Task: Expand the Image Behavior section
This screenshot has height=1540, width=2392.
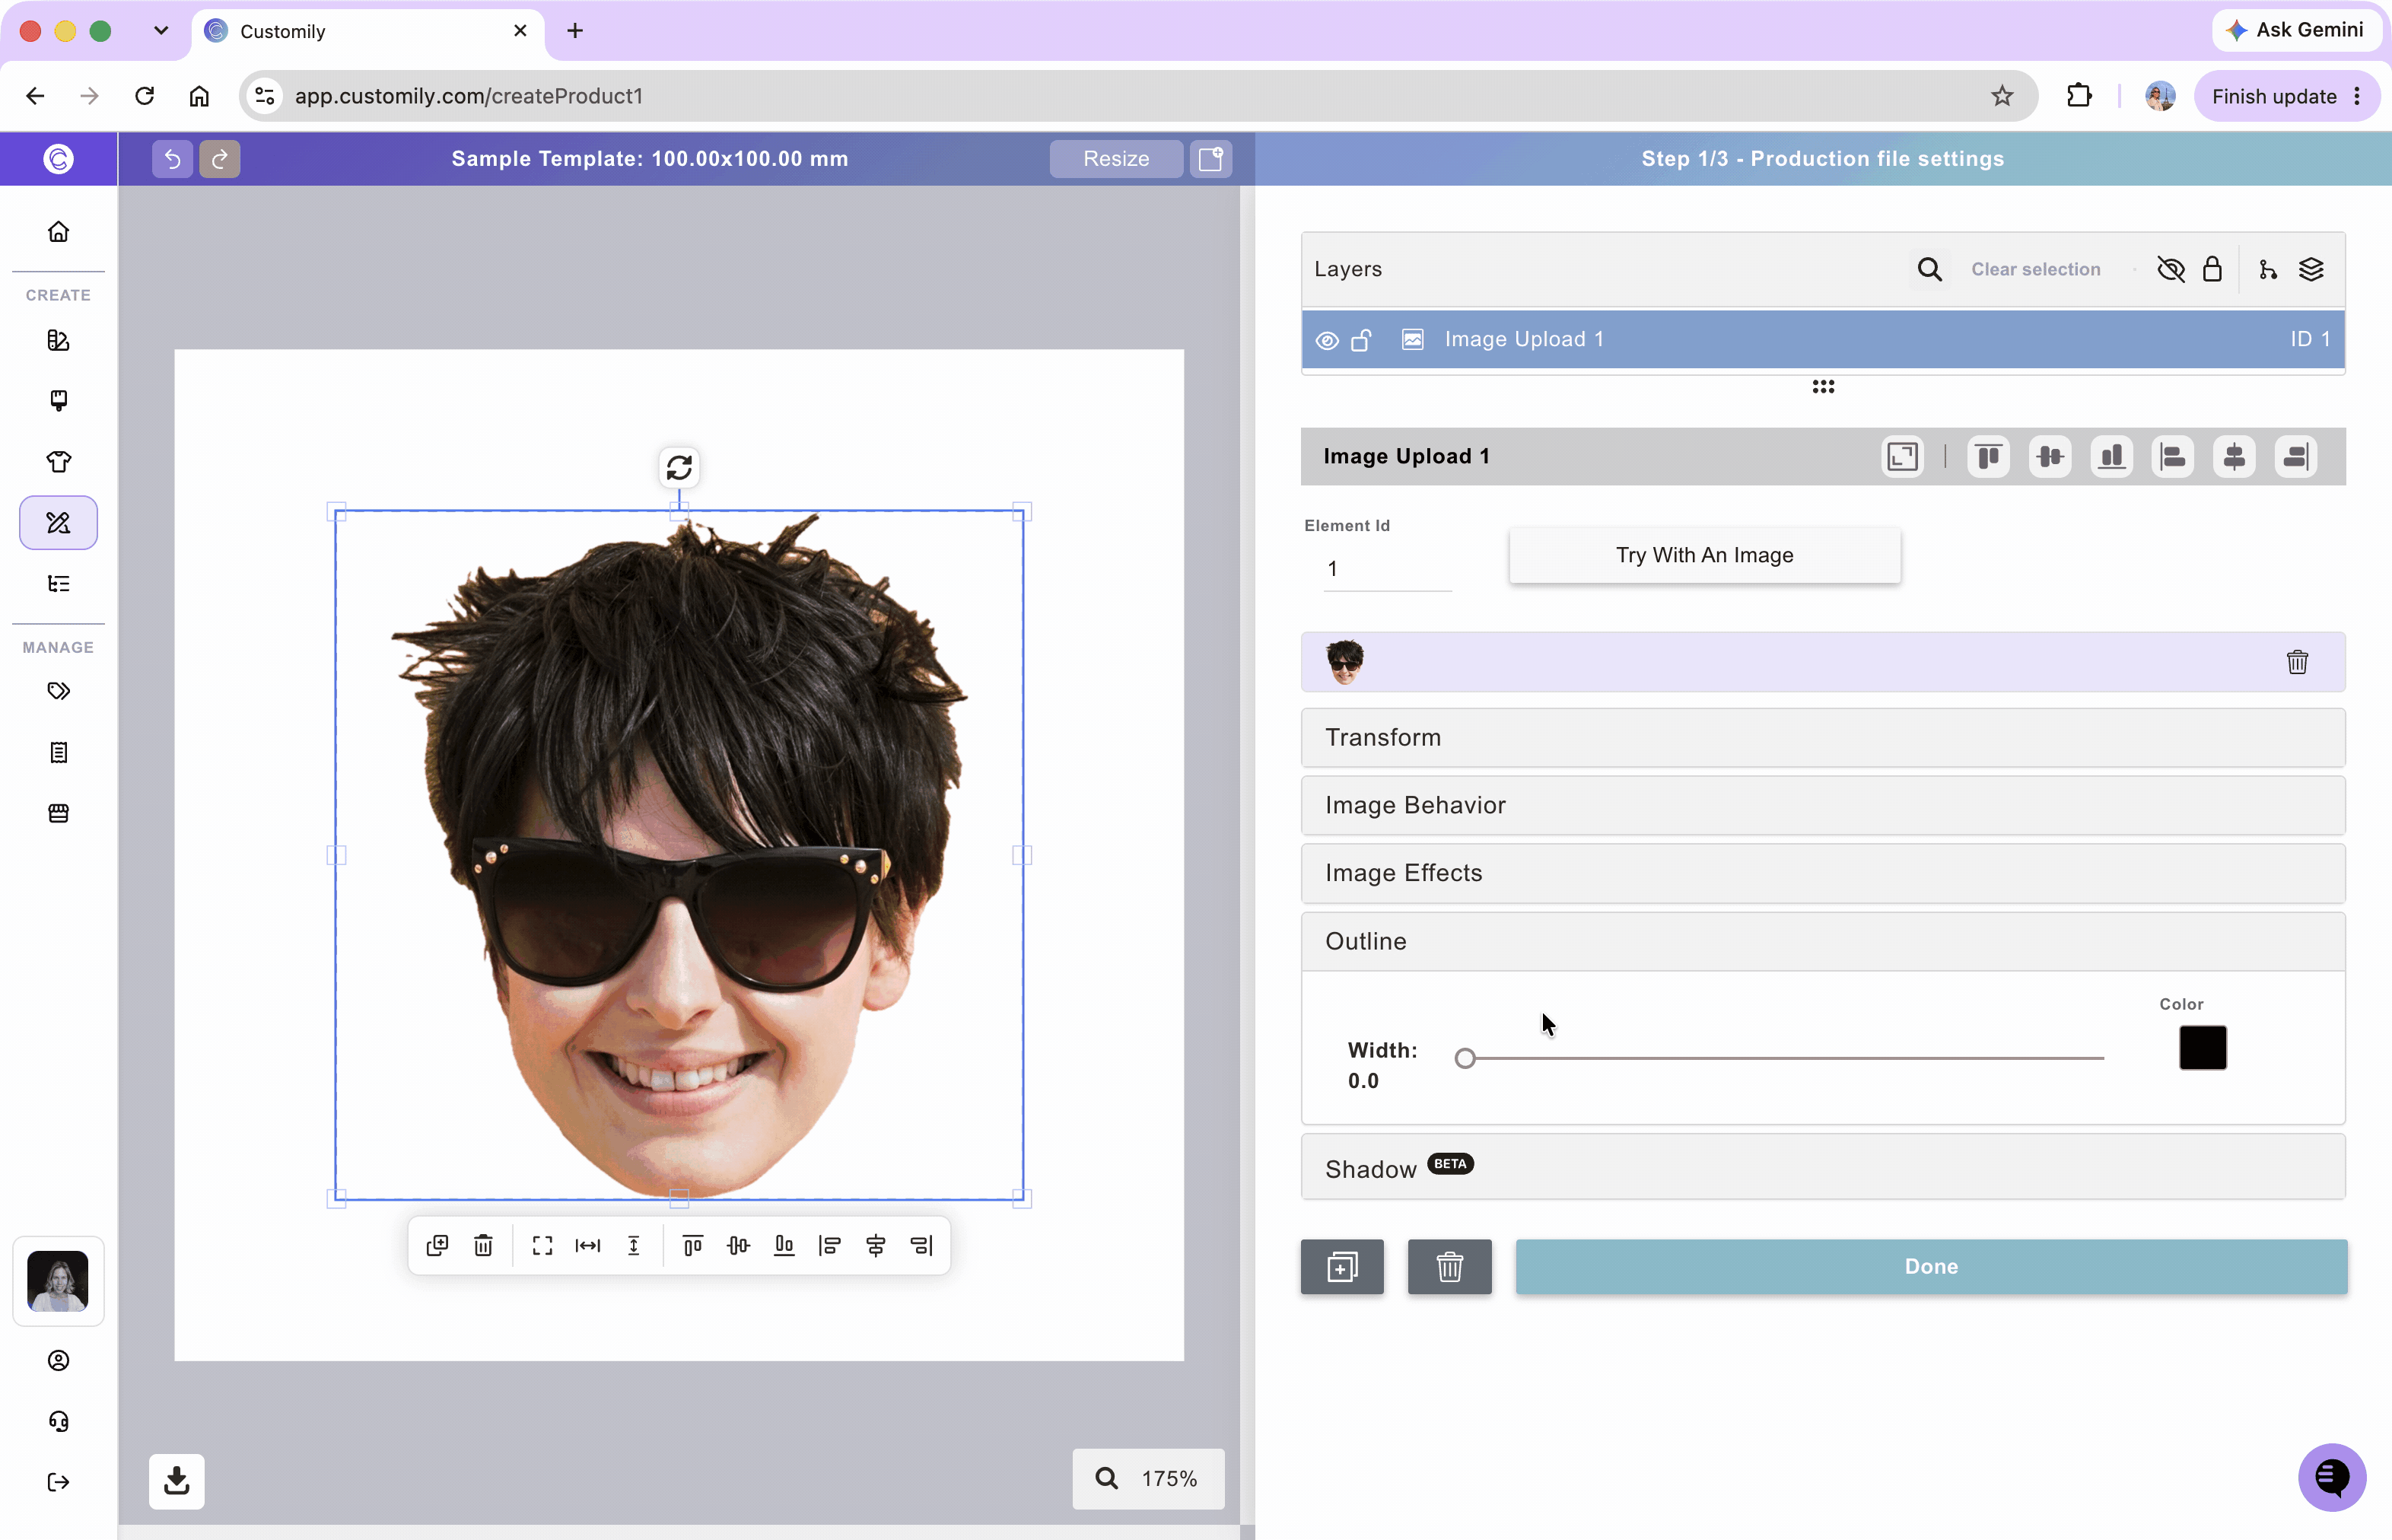Action: (1822, 806)
